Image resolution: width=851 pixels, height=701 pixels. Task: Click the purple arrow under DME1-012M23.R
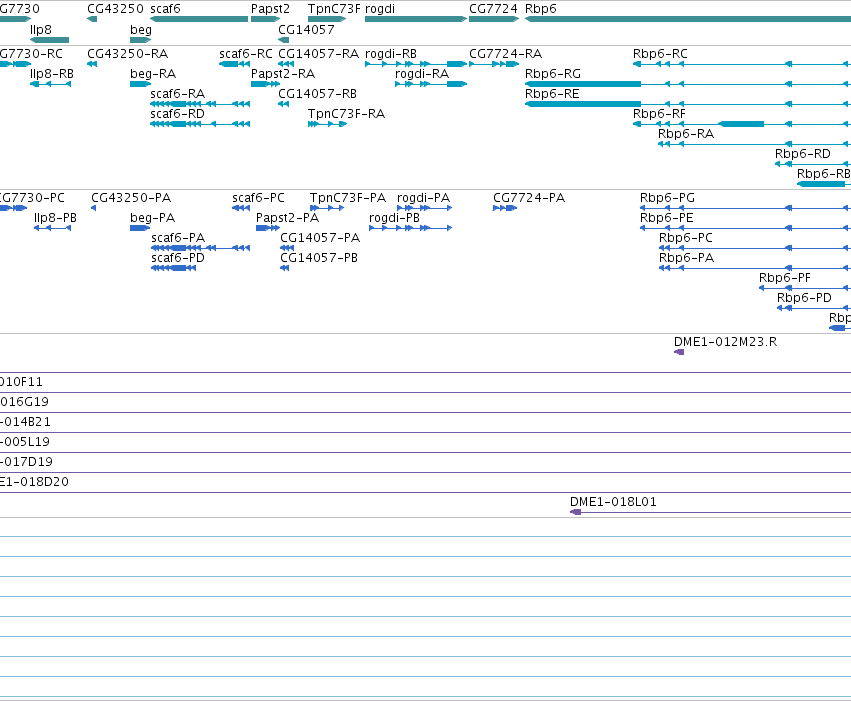679,353
